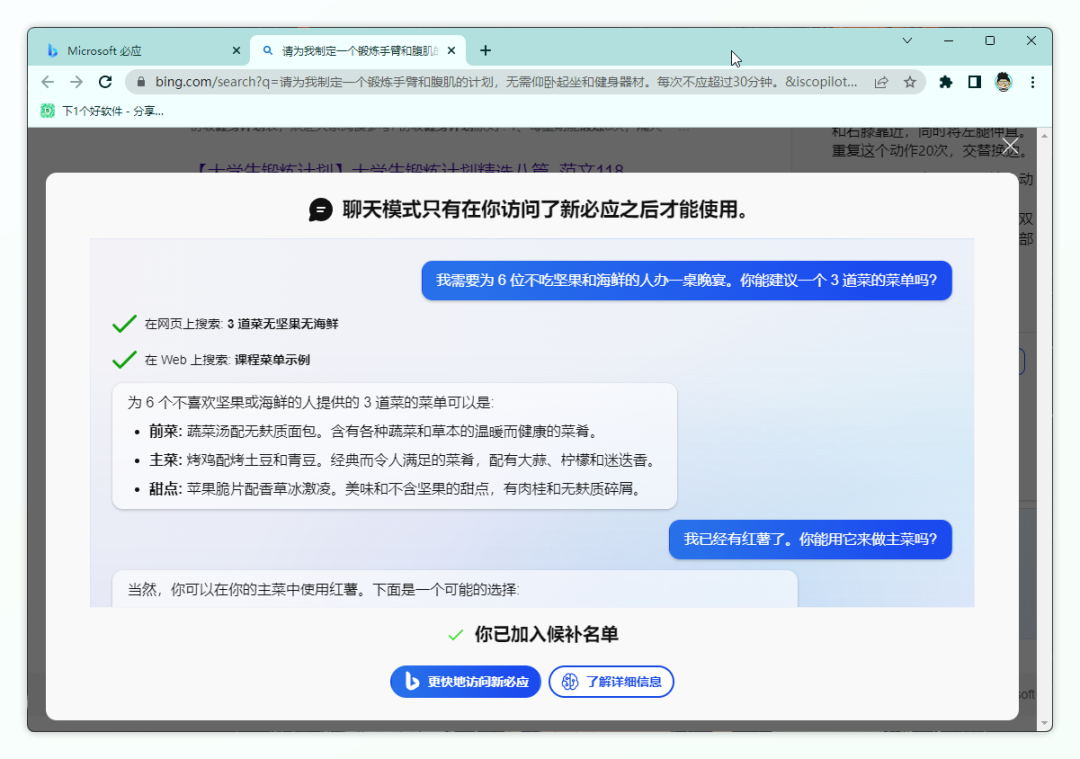Close the chat mode popup with X
This screenshot has height=759, width=1080.
[x=1011, y=147]
